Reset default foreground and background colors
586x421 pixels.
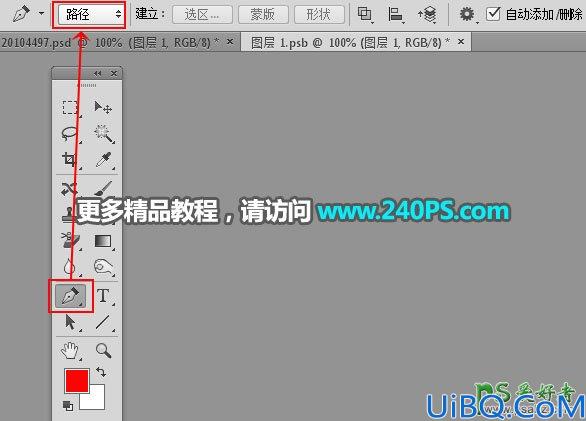click(68, 406)
